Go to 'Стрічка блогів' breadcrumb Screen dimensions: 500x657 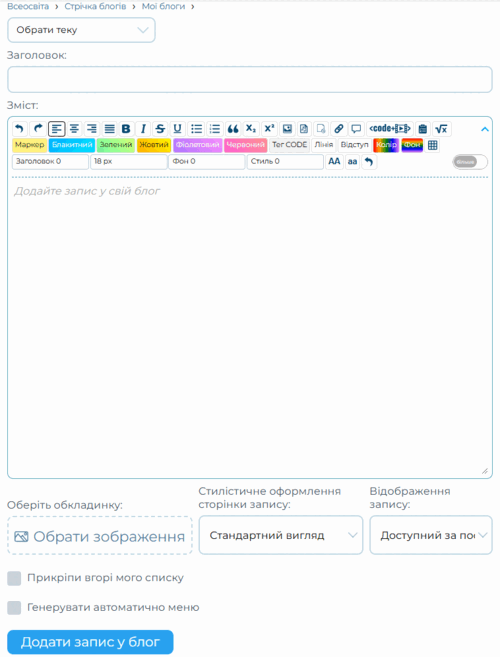(x=95, y=6)
